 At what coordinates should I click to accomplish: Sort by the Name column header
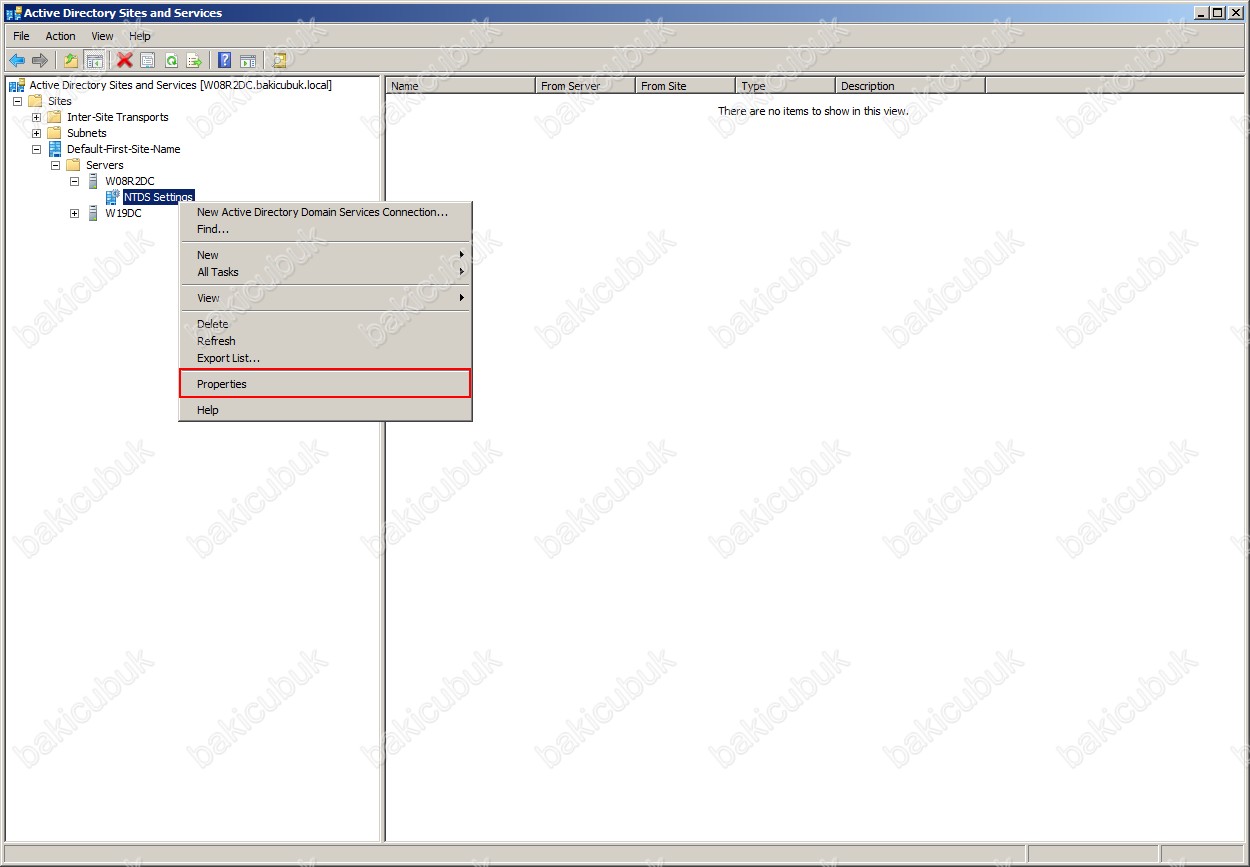point(461,86)
